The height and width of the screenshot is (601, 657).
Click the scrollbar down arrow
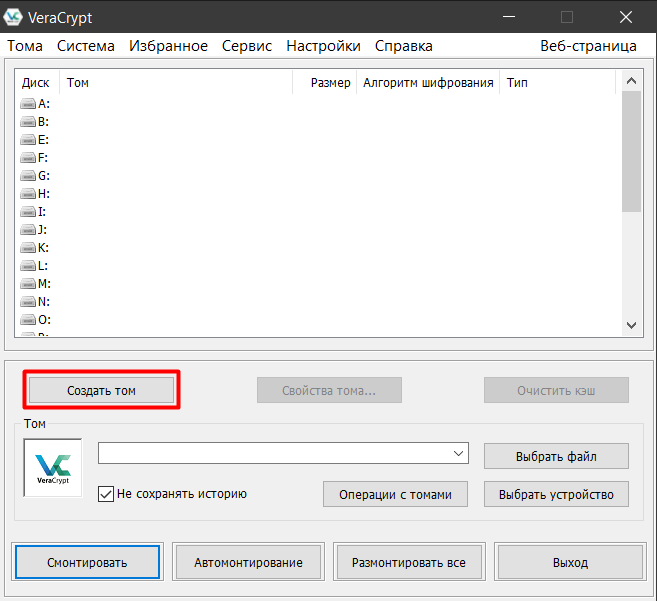(x=631, y=325)
